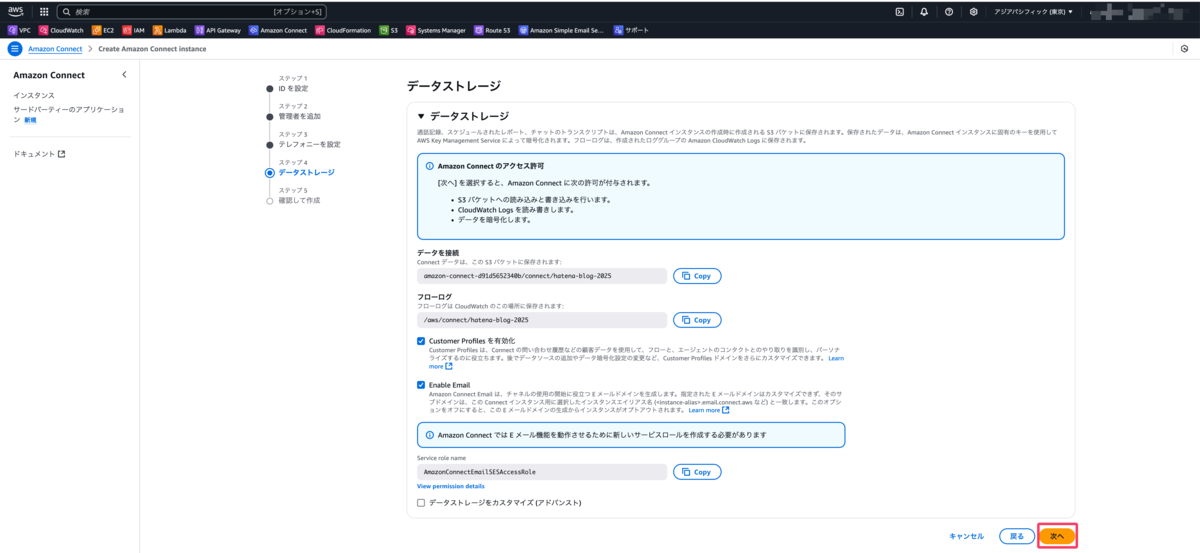1200x553 pixels.
Task: Click the orange 次へ button
Action: click(1057, 536)
